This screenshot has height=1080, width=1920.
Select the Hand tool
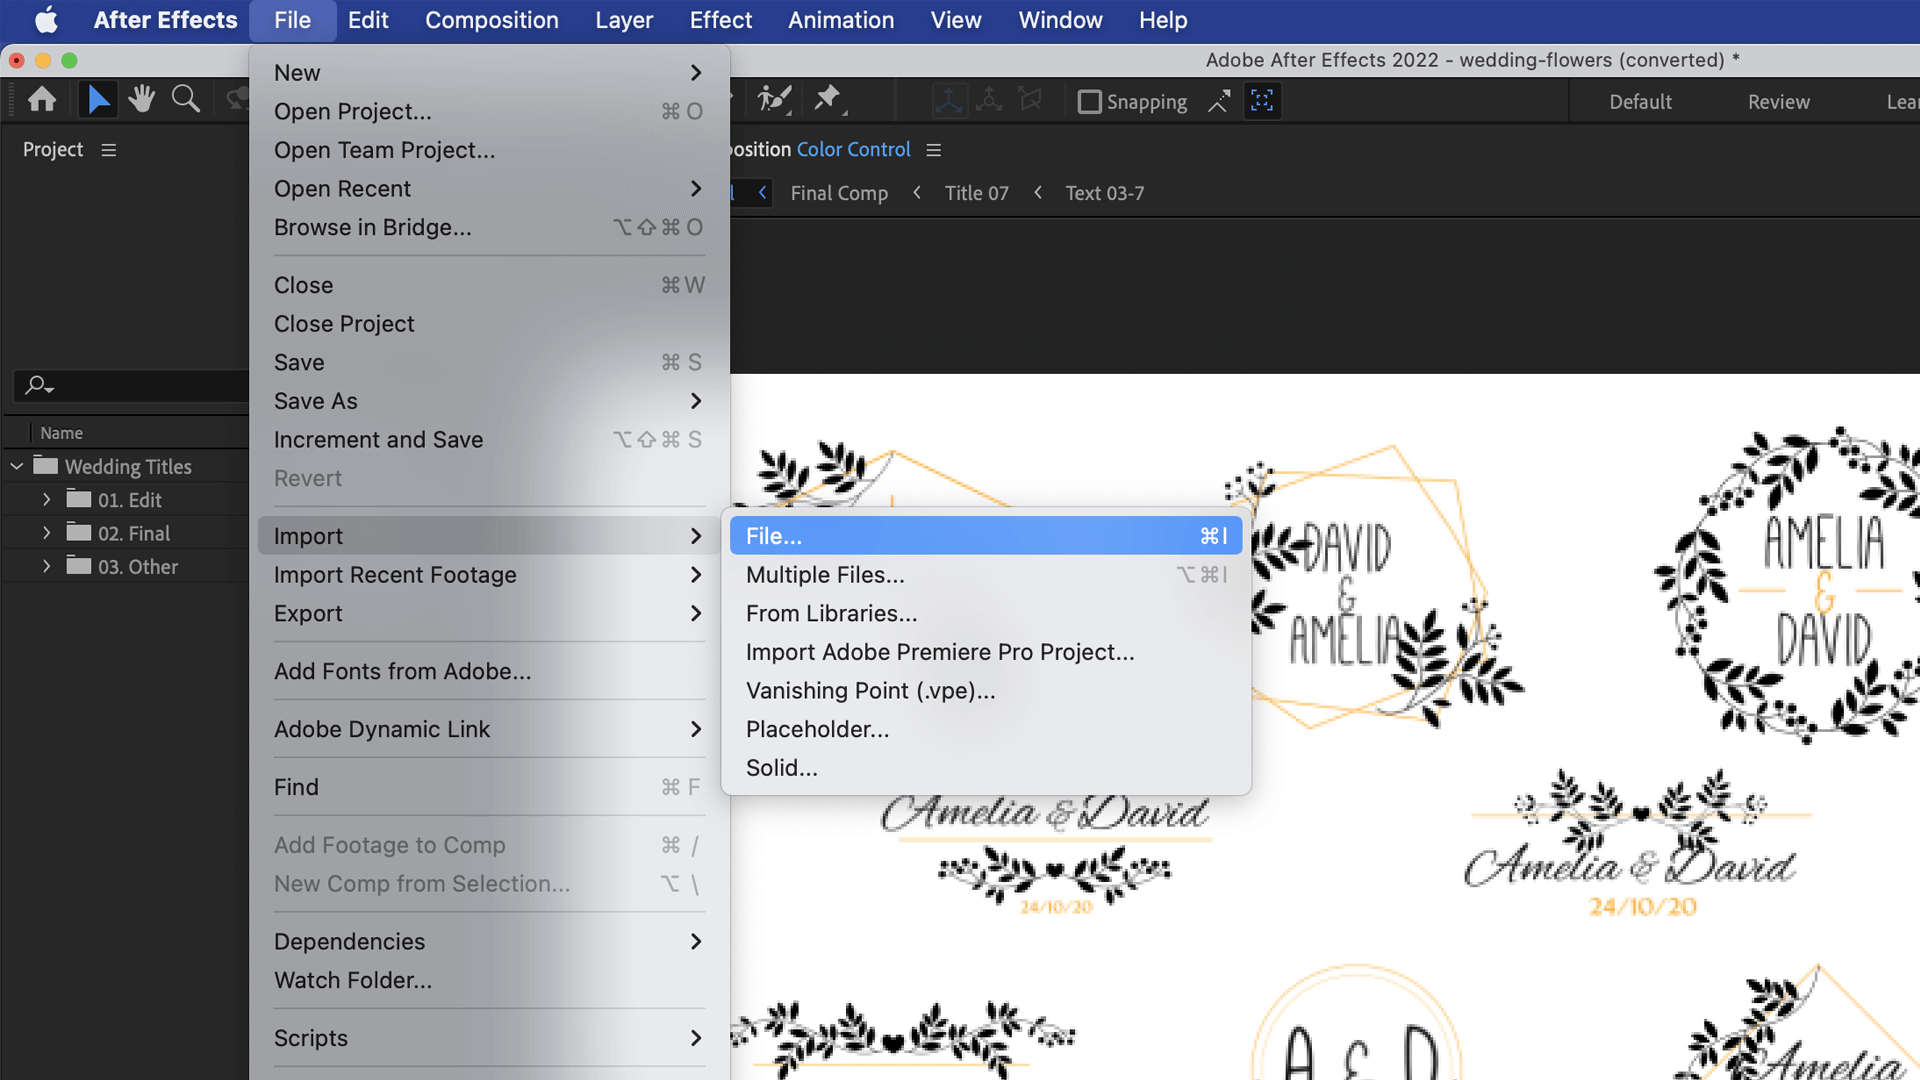coord(141,100)
